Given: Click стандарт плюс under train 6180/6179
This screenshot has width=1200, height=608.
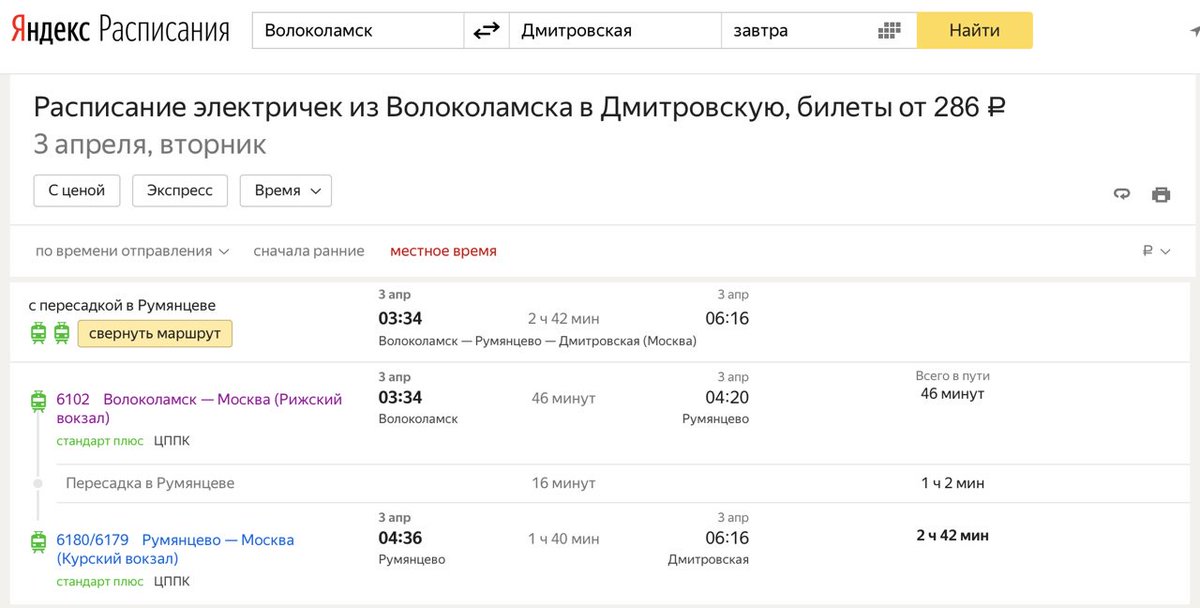Looking at the screenshot, I should [100, 581].
